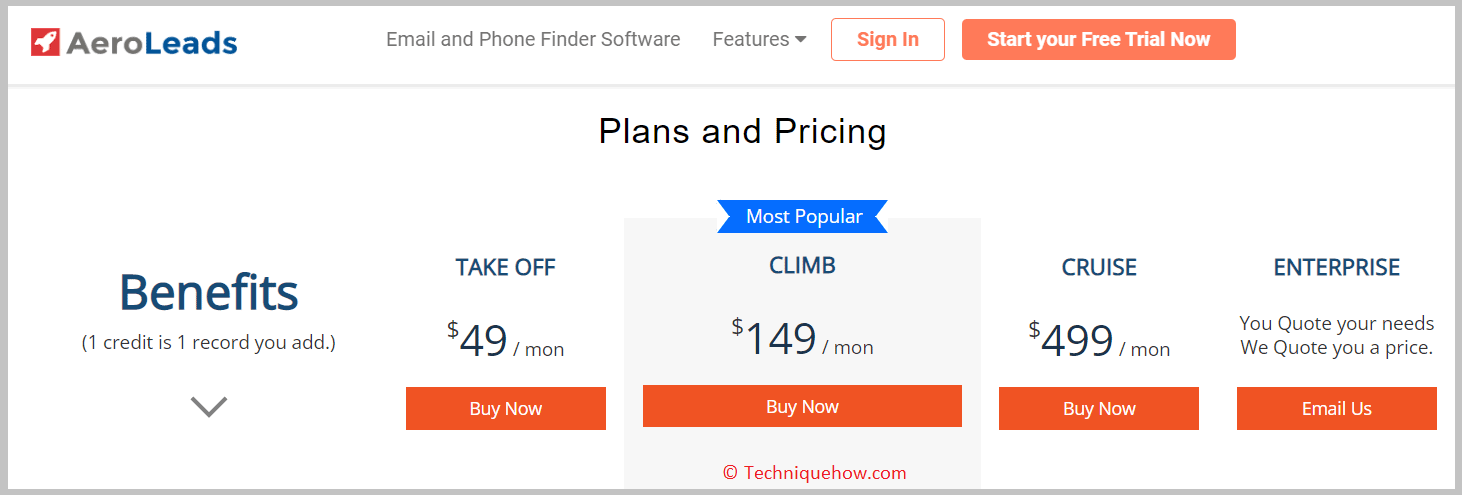Expand Benefits with the down chevron
The width and height of the screenshot is (1462, 495).
coord(209,407)
